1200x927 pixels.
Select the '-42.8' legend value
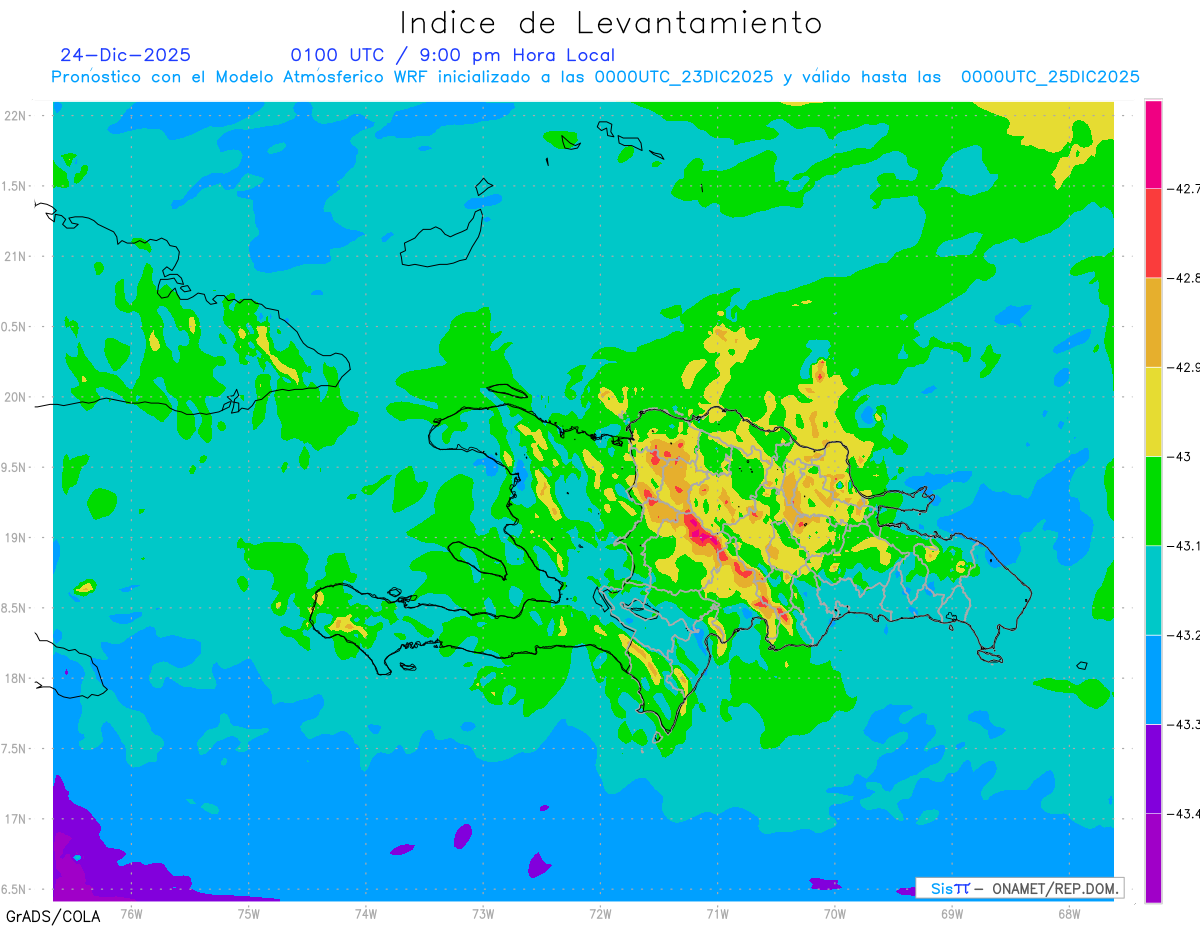point(1185,278)
